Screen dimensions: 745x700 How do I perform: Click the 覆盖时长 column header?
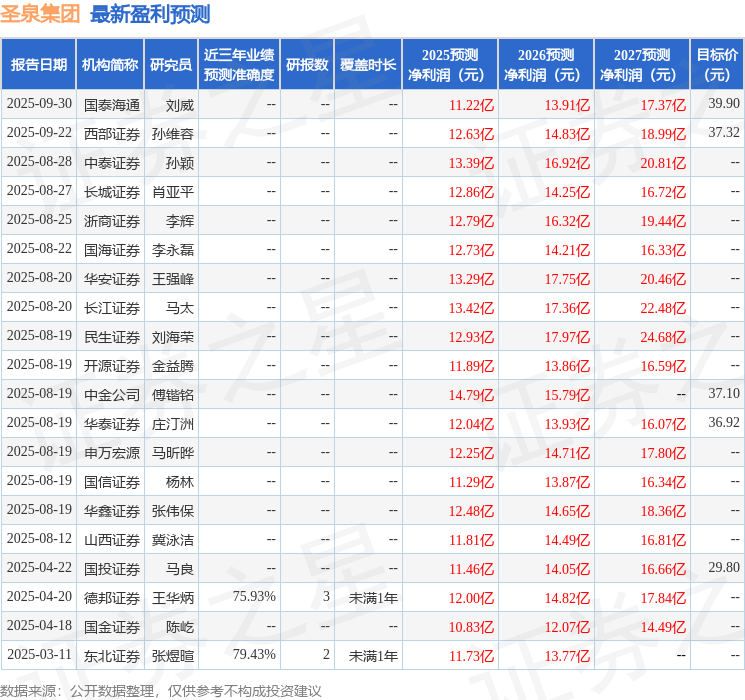coord(368,65)
